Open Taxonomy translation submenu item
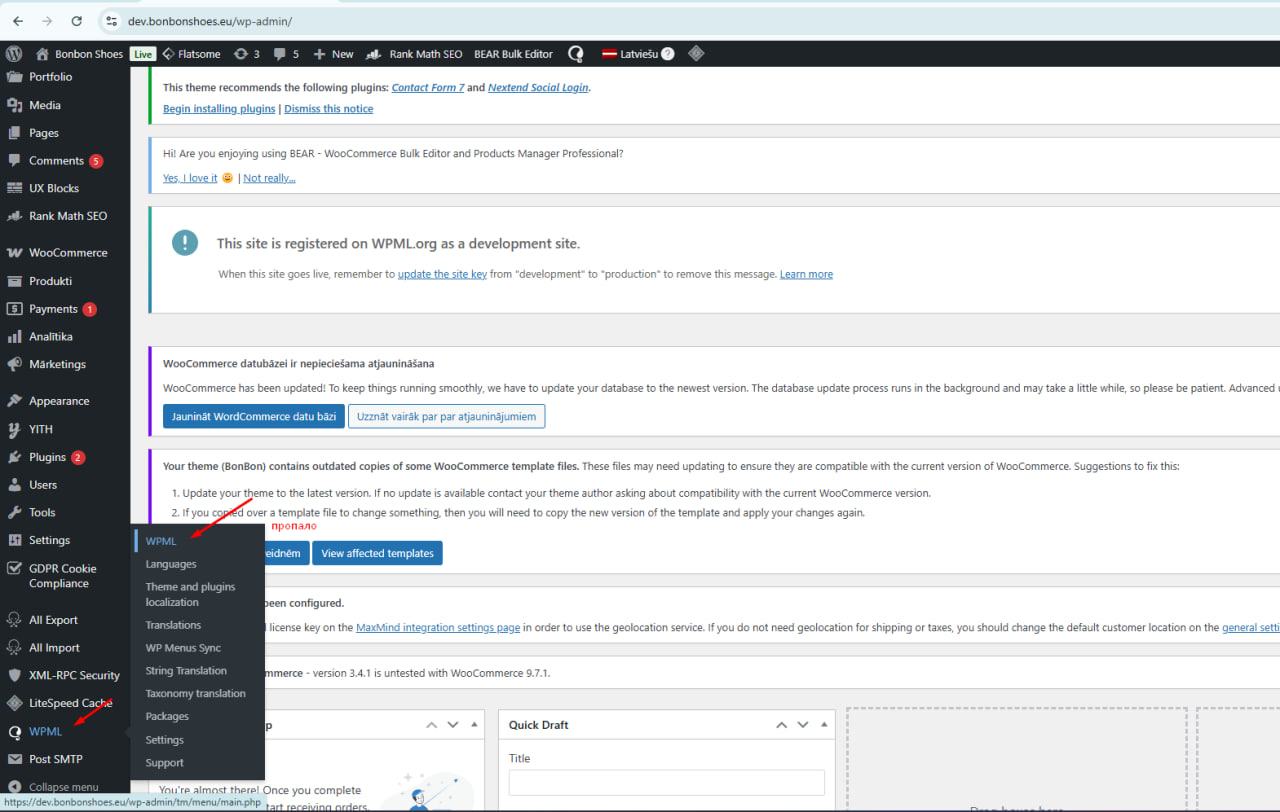The image size is (1280, 812). [x=195, y=693]
